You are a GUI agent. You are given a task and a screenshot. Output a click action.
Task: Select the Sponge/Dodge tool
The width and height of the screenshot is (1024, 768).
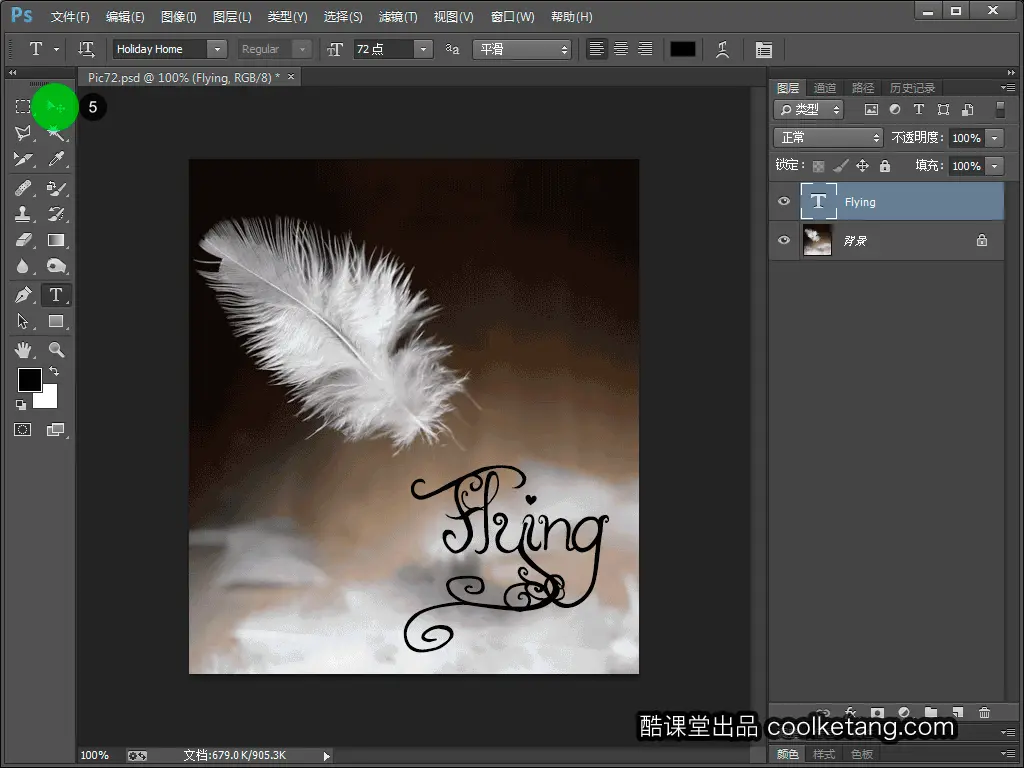tap(56, 266)
